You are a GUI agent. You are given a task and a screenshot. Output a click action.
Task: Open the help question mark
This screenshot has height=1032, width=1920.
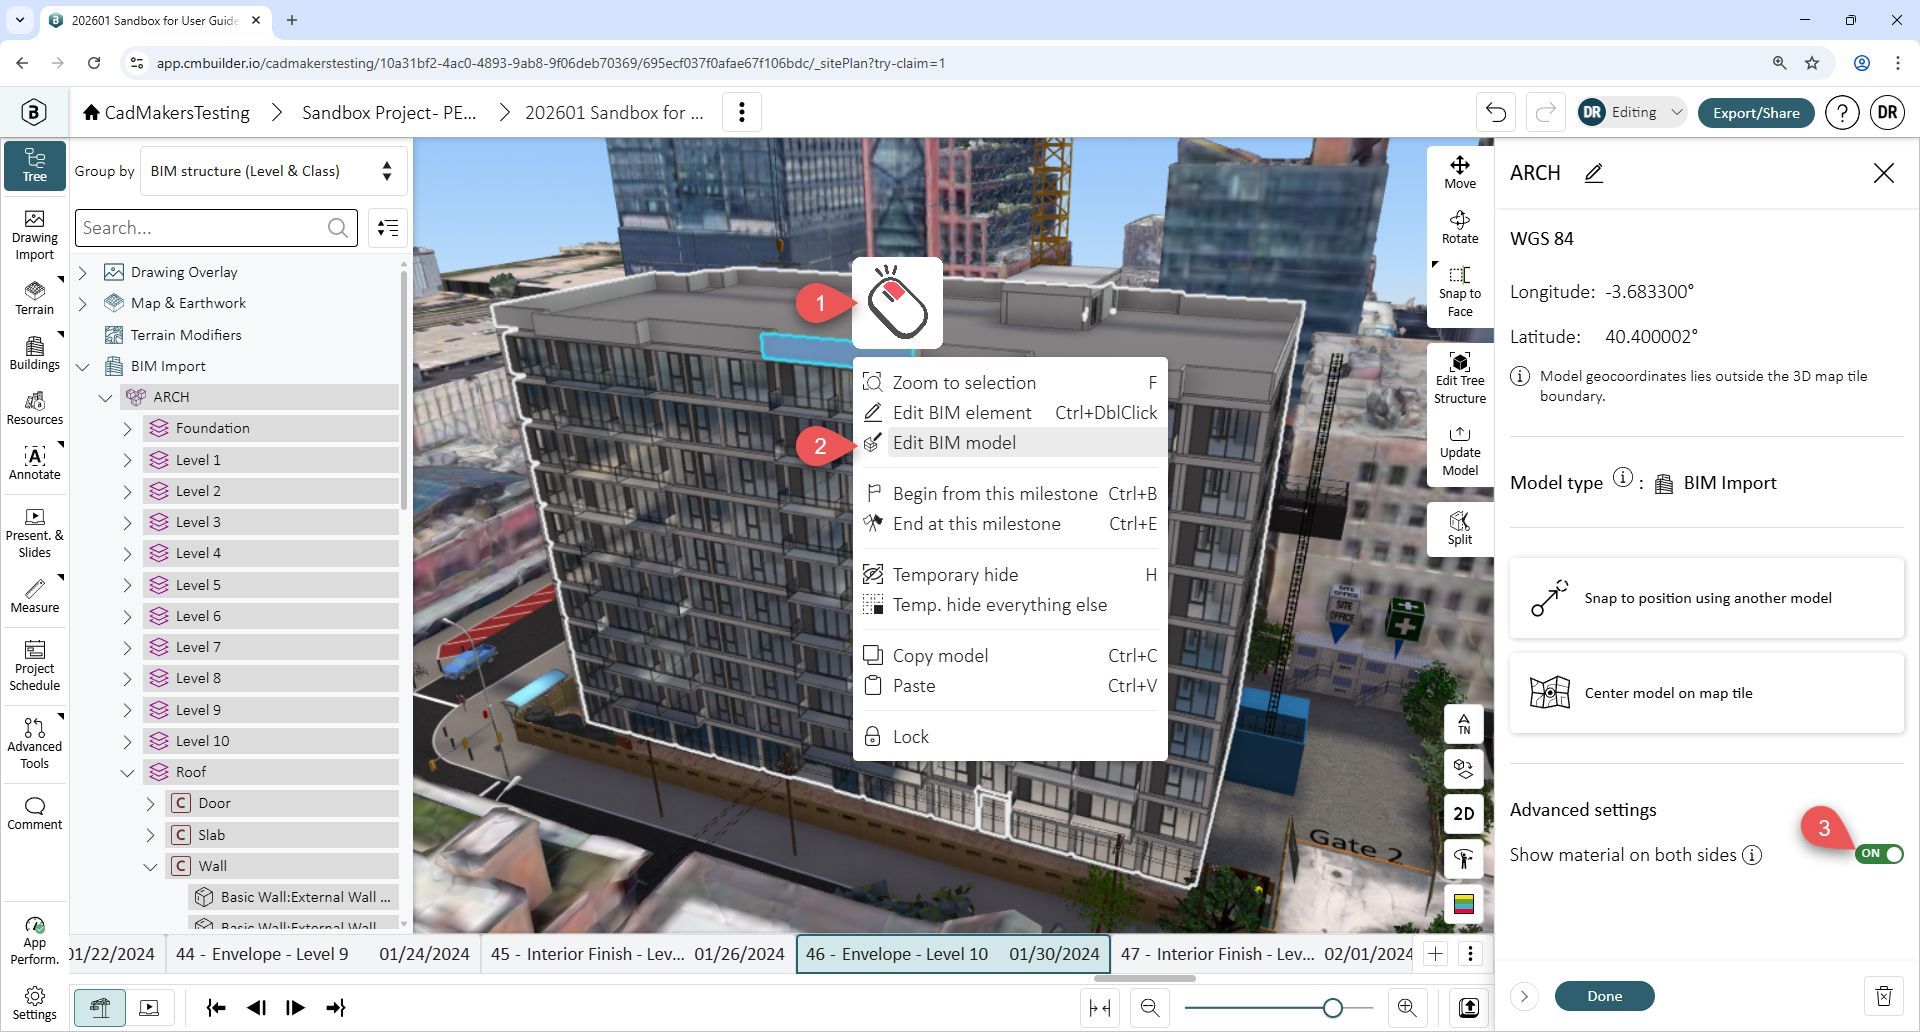[1842, 112]
